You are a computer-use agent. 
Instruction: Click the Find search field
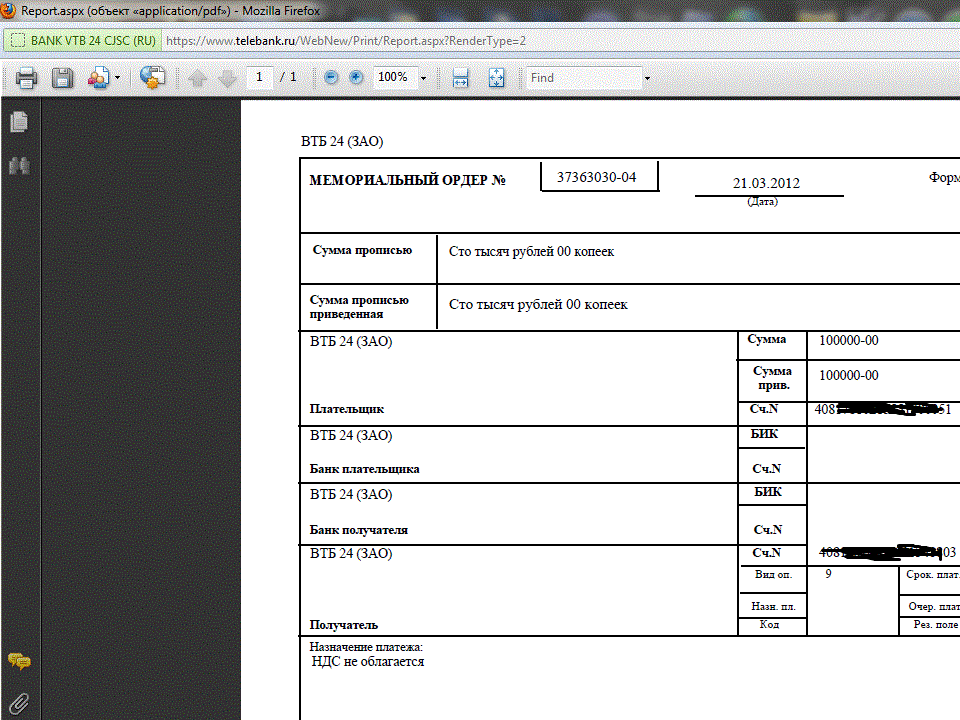[583, 78]
